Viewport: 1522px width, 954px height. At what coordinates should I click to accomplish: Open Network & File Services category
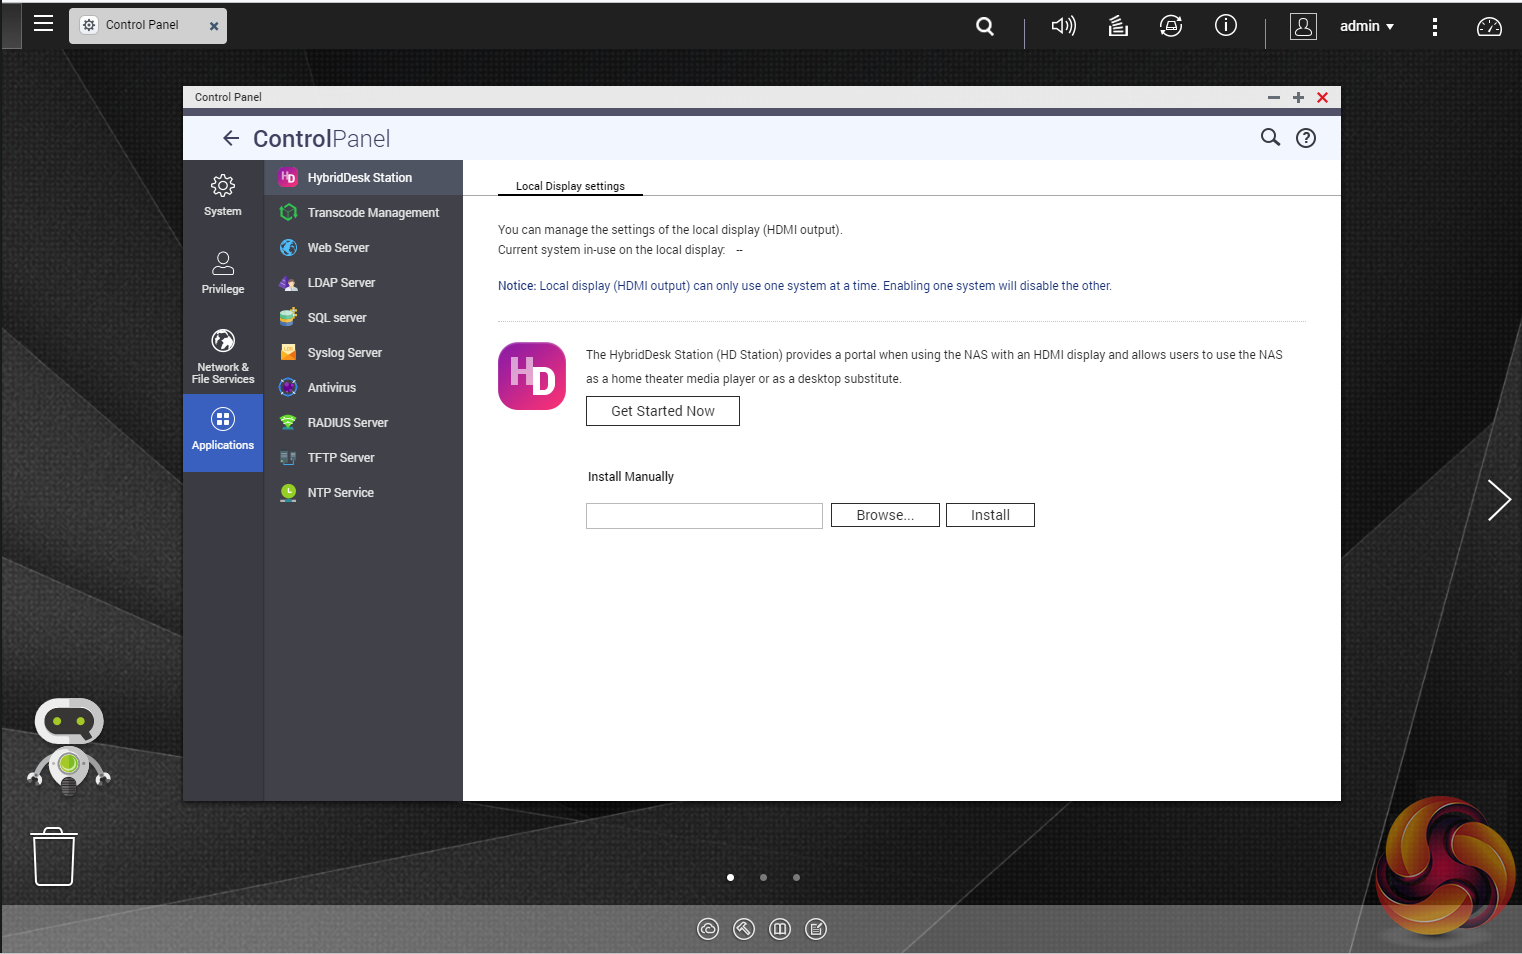click(x=223, y=355)
